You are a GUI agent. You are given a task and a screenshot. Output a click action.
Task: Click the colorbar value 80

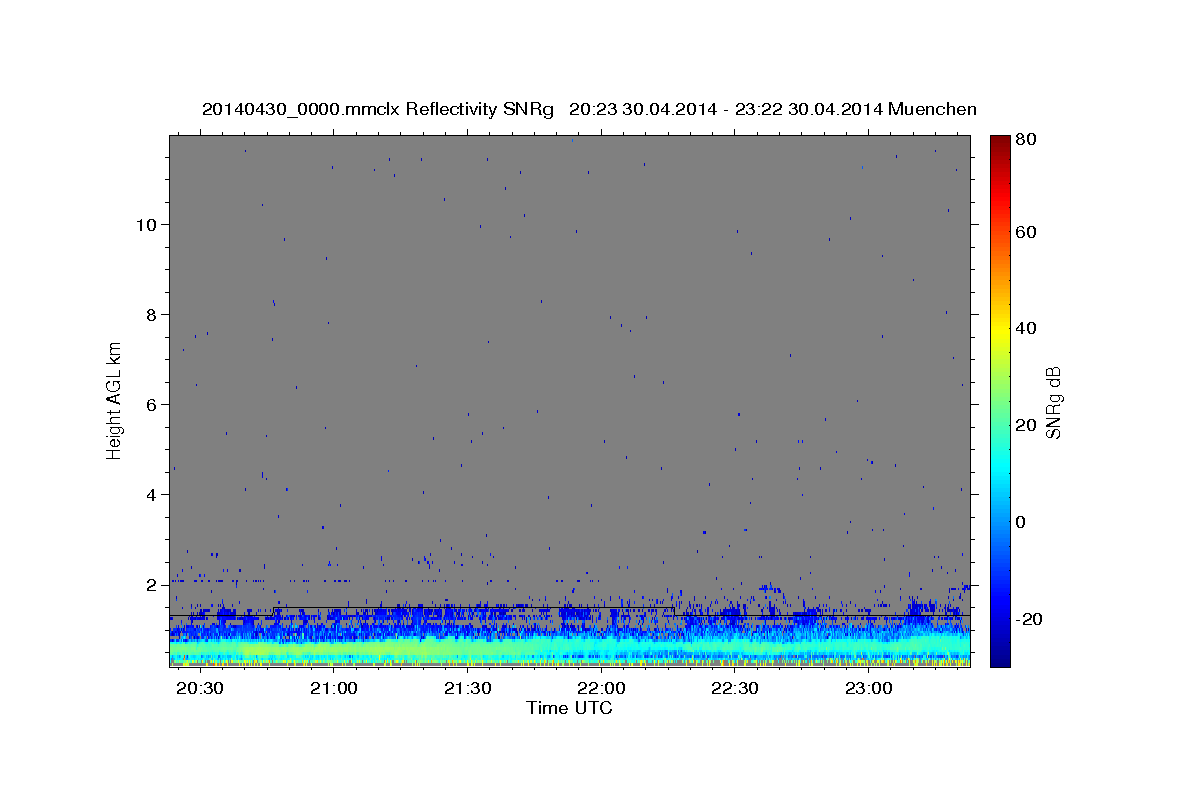pos(1026,139)
